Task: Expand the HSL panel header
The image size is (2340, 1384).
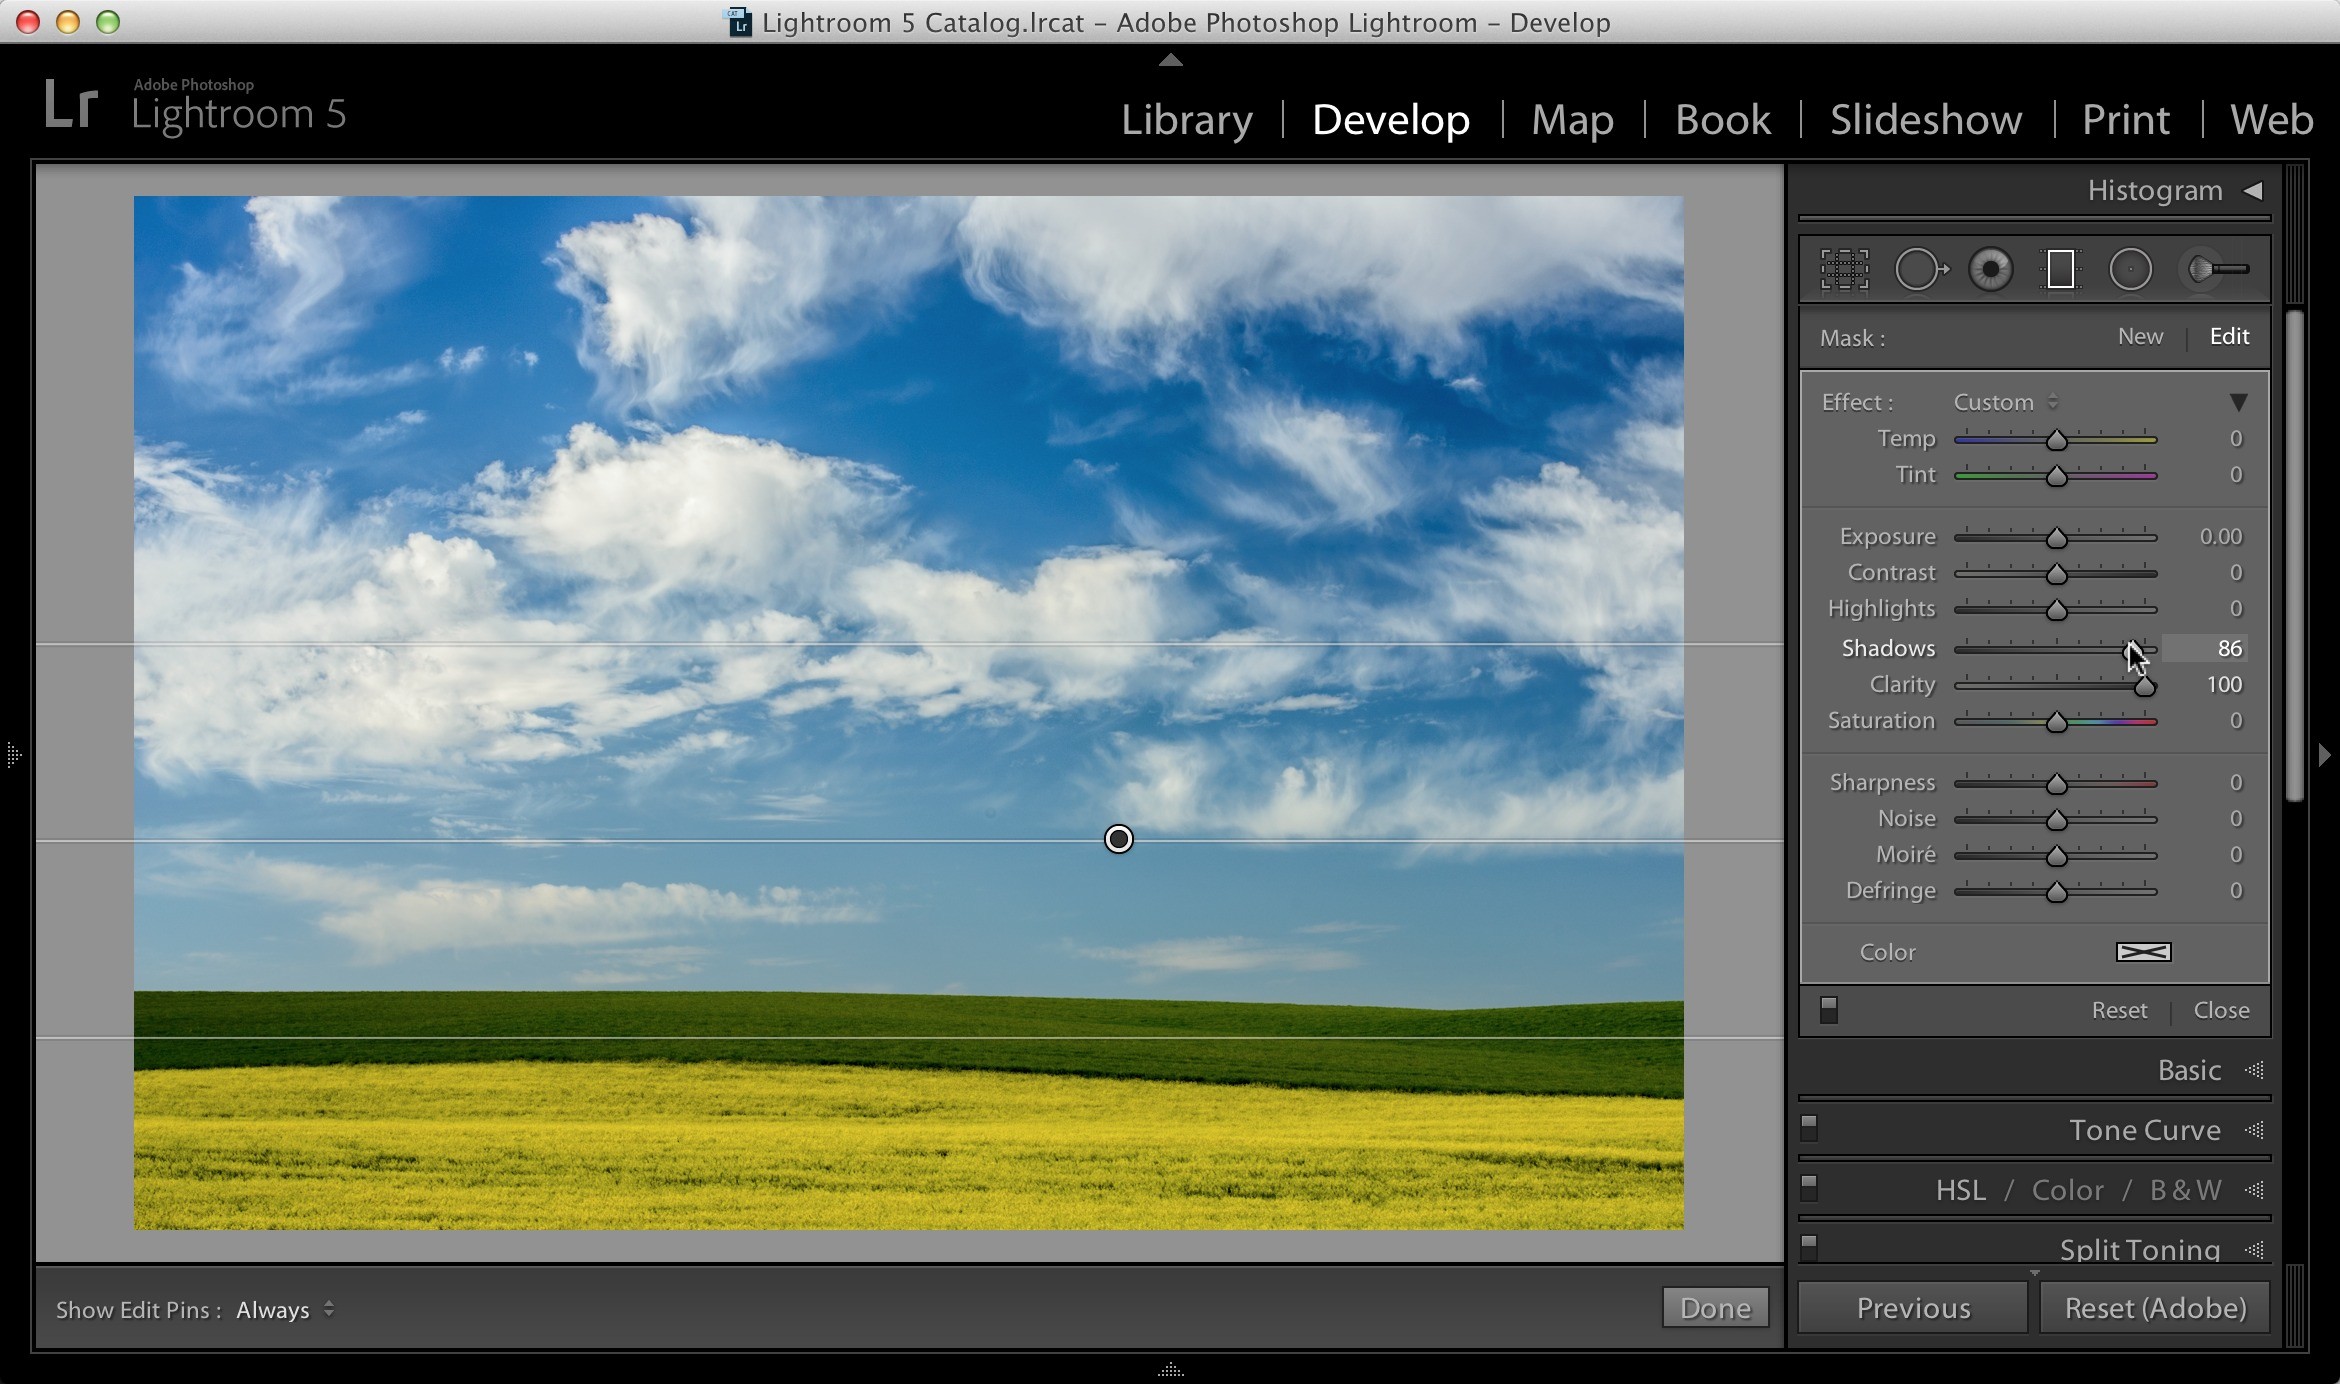Action: [x=1960, y=1190]
